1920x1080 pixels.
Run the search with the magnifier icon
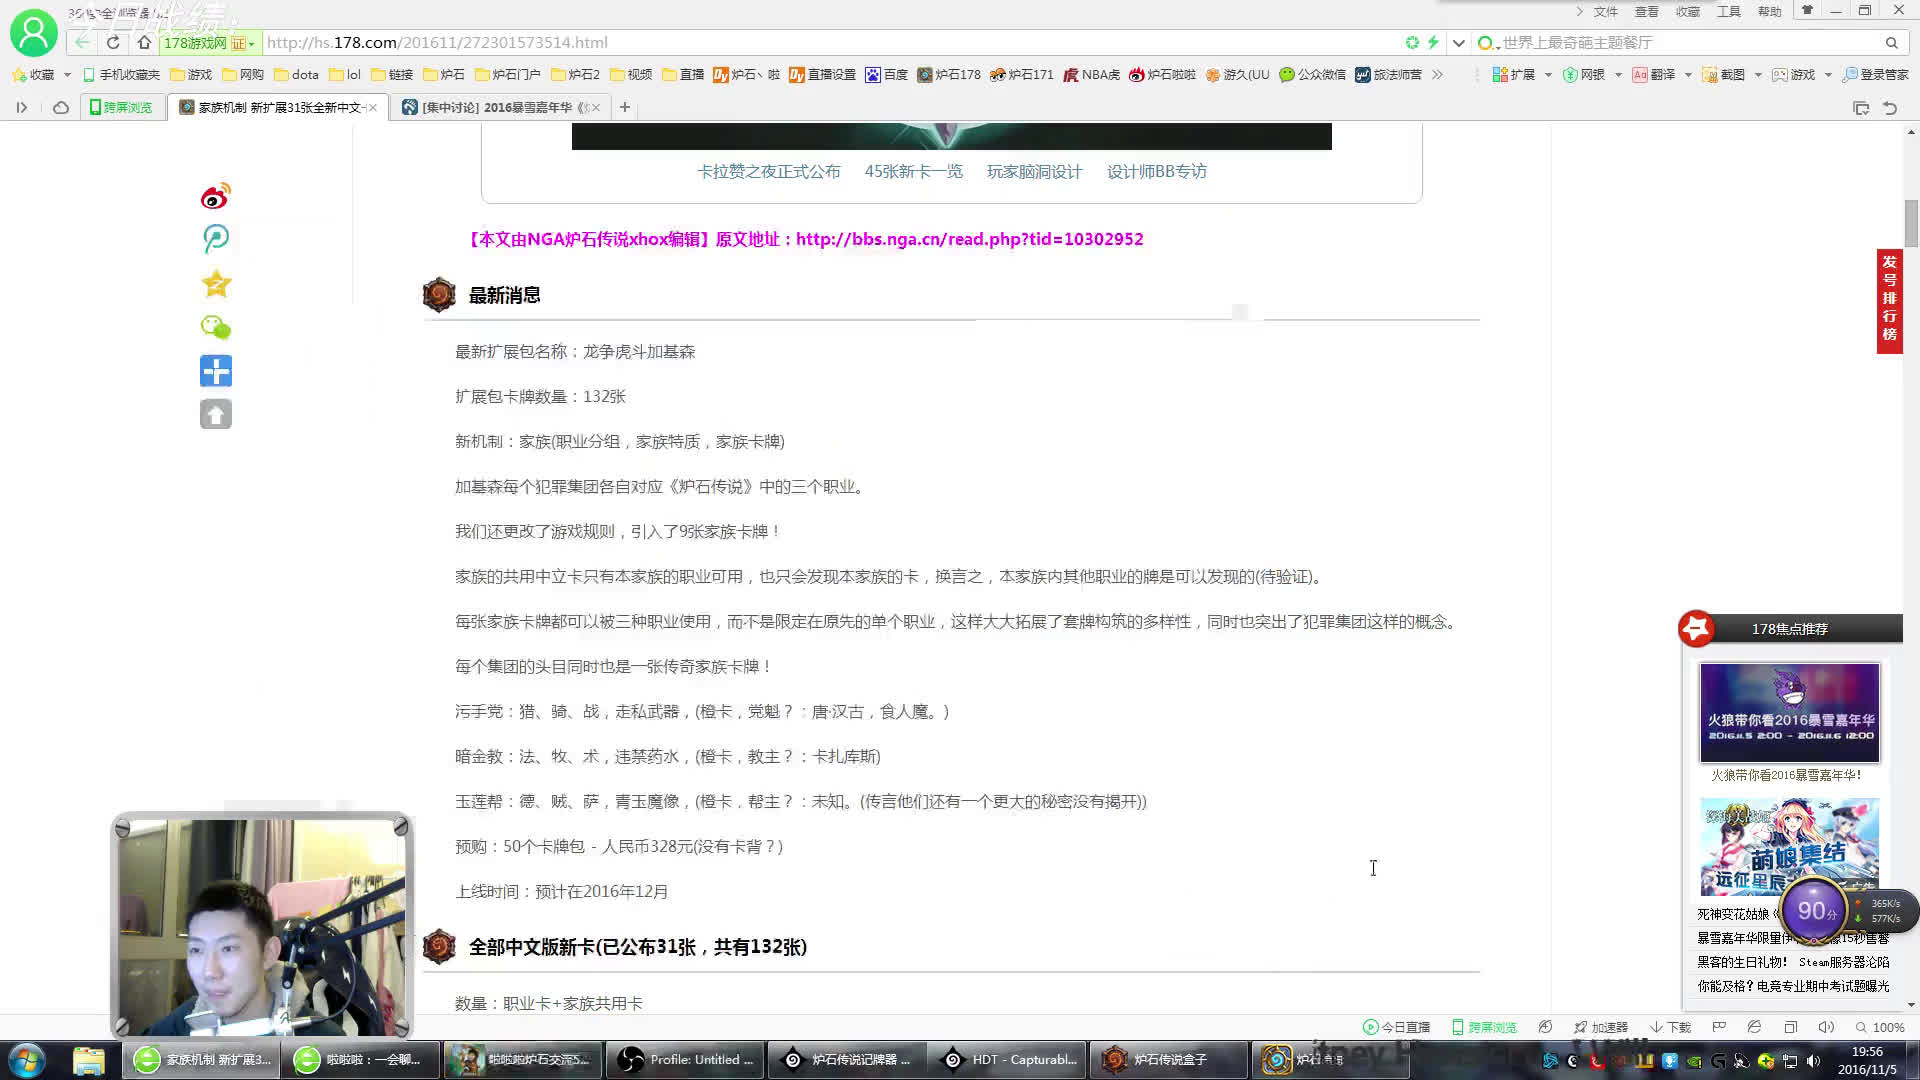(x=1892, y=42)
